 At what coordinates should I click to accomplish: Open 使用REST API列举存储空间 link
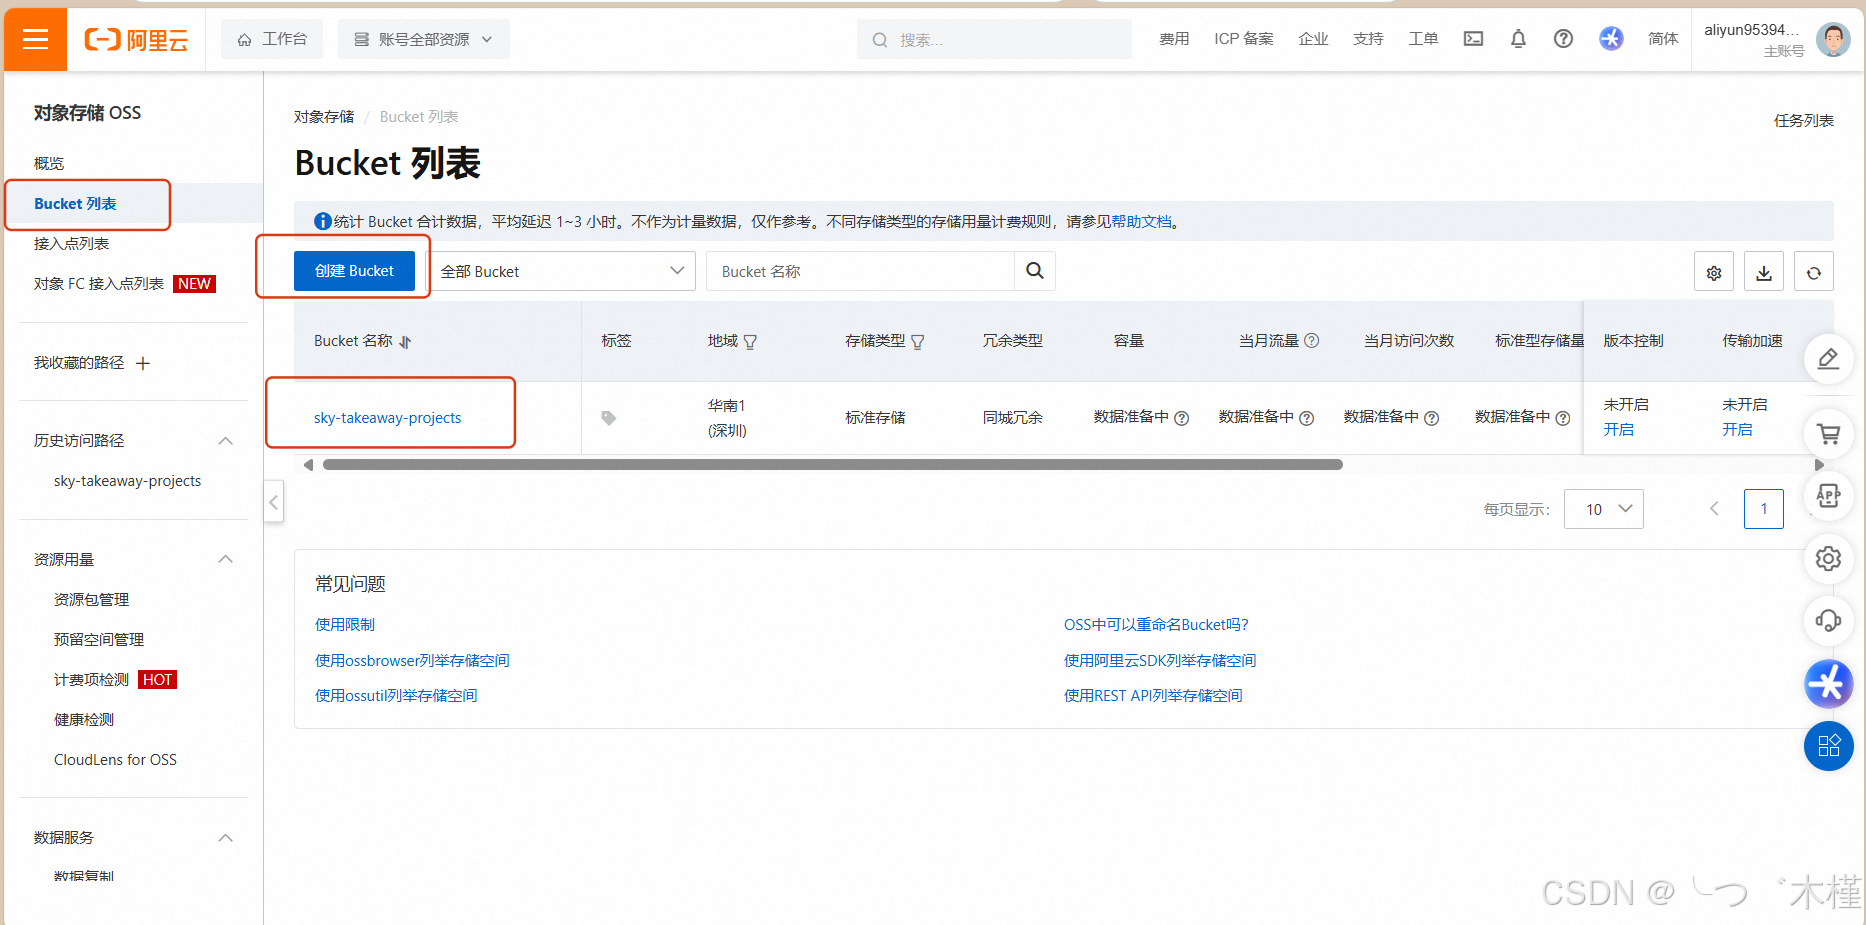[1153, 695]
